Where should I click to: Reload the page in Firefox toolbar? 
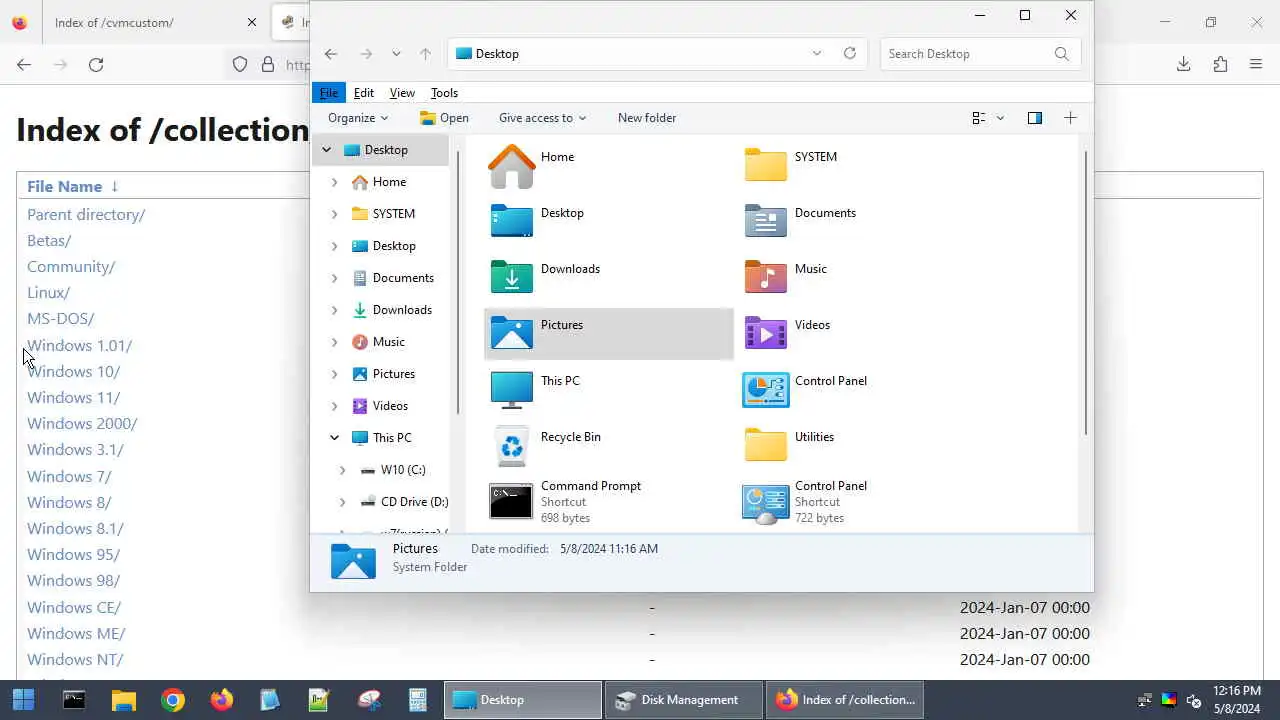click(x=96, y=64)
